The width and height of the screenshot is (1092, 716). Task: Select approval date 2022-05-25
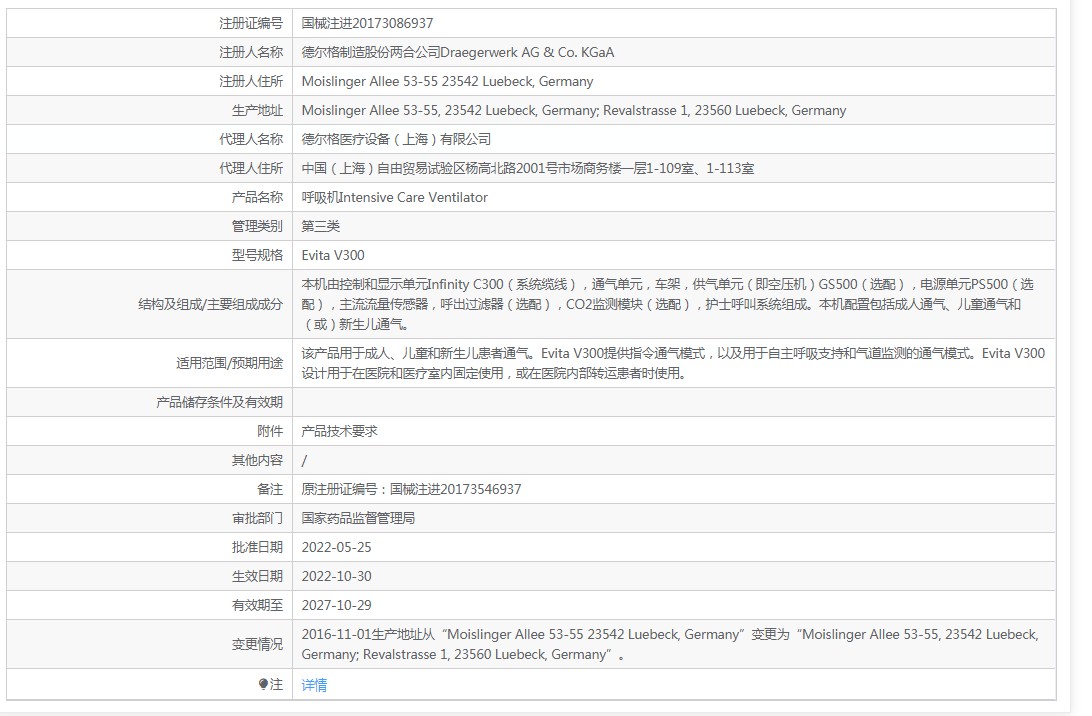click(336, 547)
